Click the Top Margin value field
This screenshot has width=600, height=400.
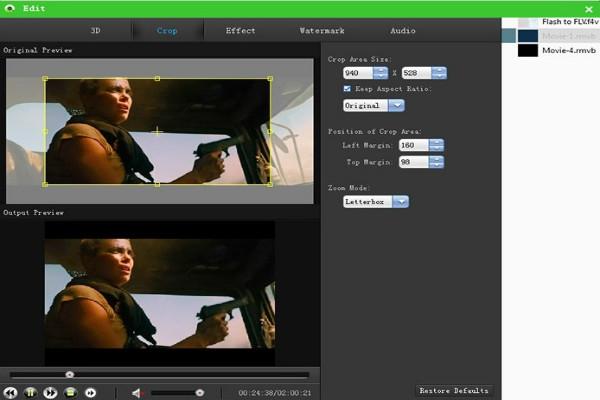click(x=414, y=162)
